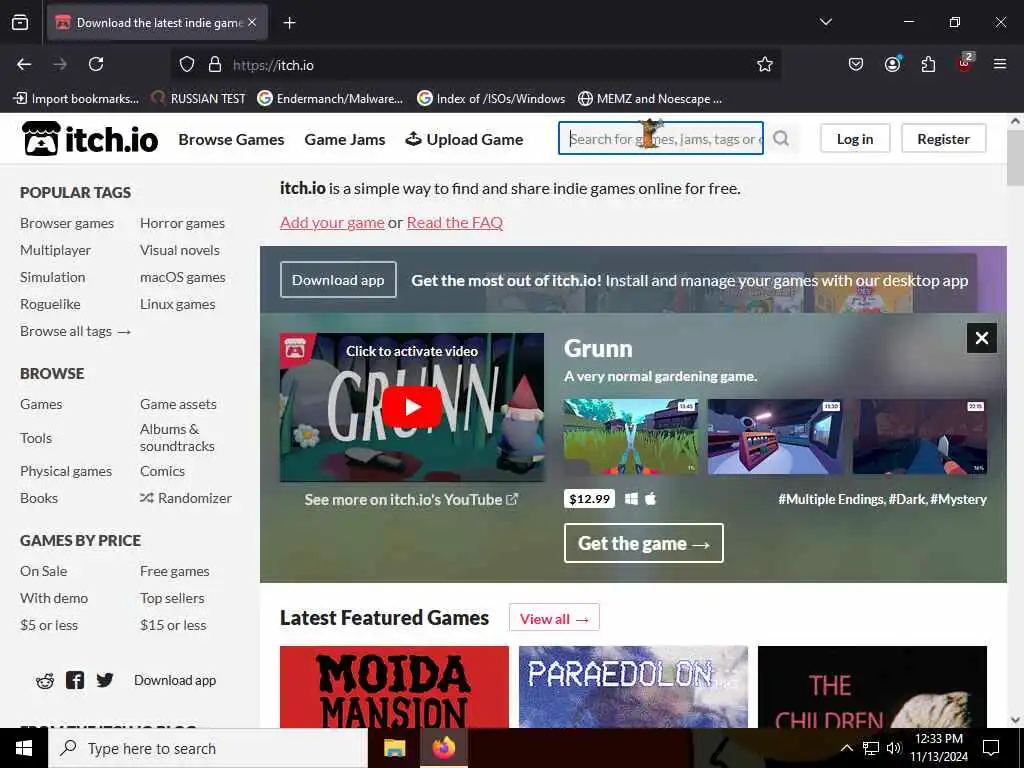Click the Register button
This screenshot has width=1024, height=768.
tap(944, 138)
